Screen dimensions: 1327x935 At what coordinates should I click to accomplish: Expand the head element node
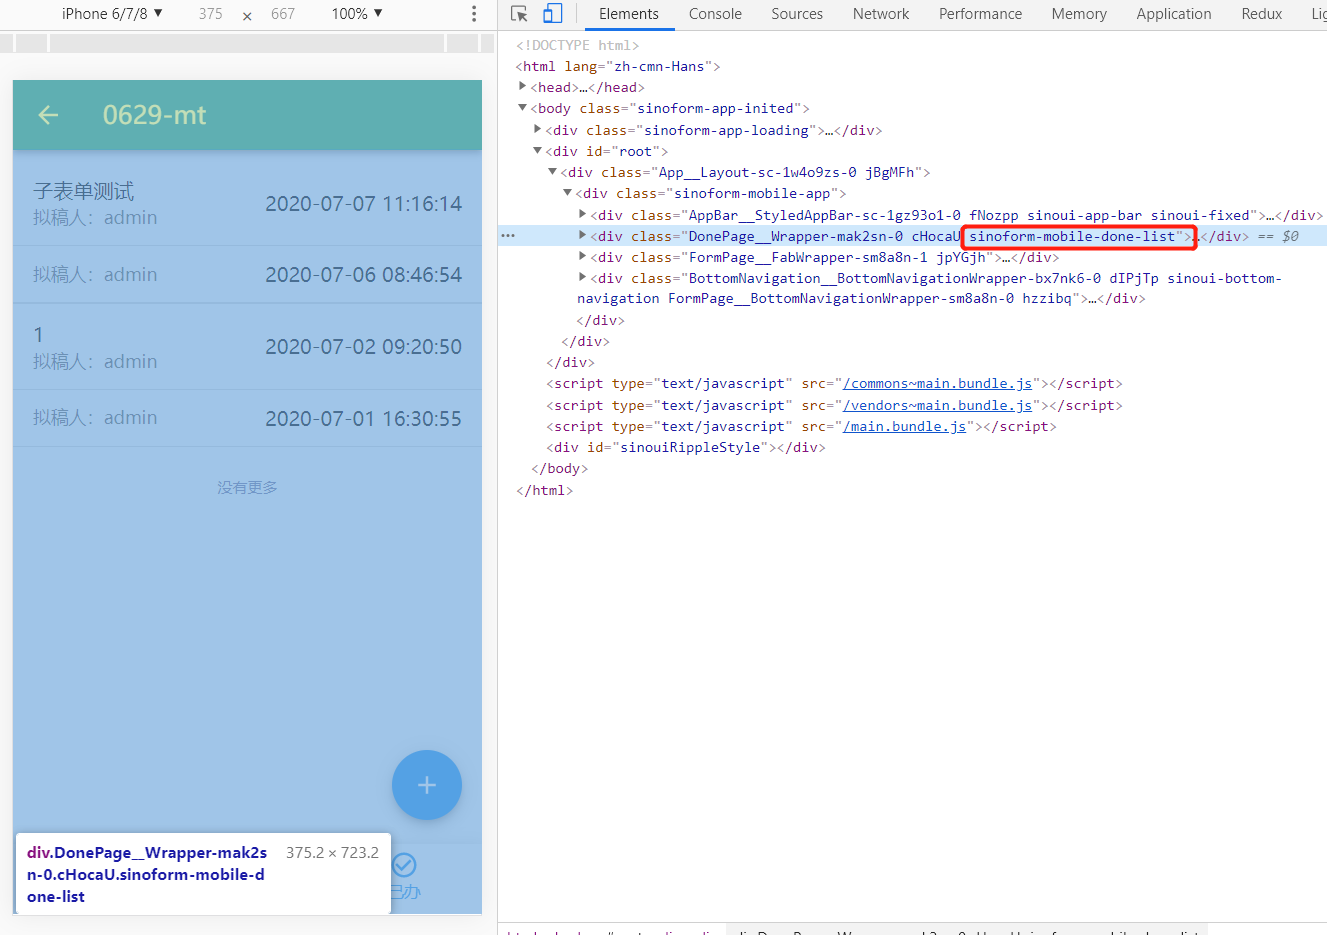[x=523, y=87]
